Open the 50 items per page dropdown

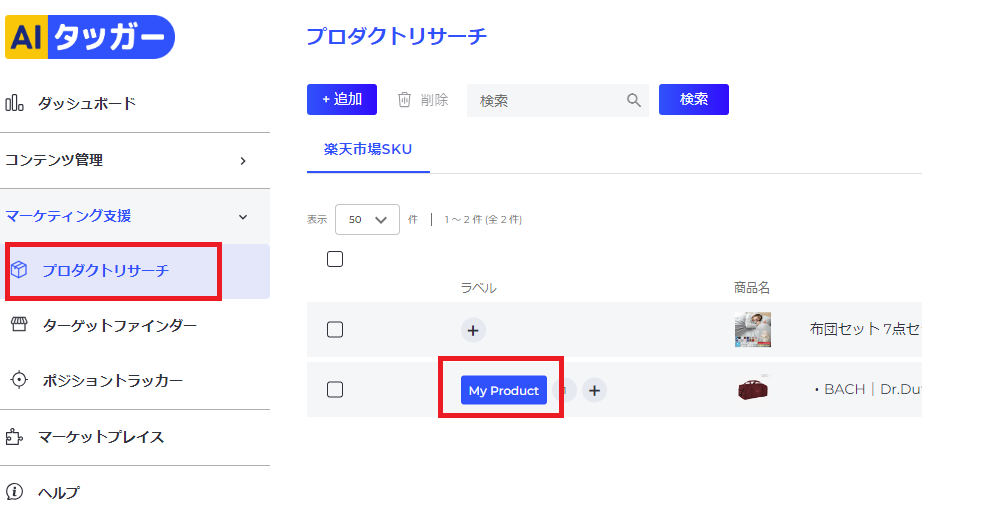[x=367, y=219]
